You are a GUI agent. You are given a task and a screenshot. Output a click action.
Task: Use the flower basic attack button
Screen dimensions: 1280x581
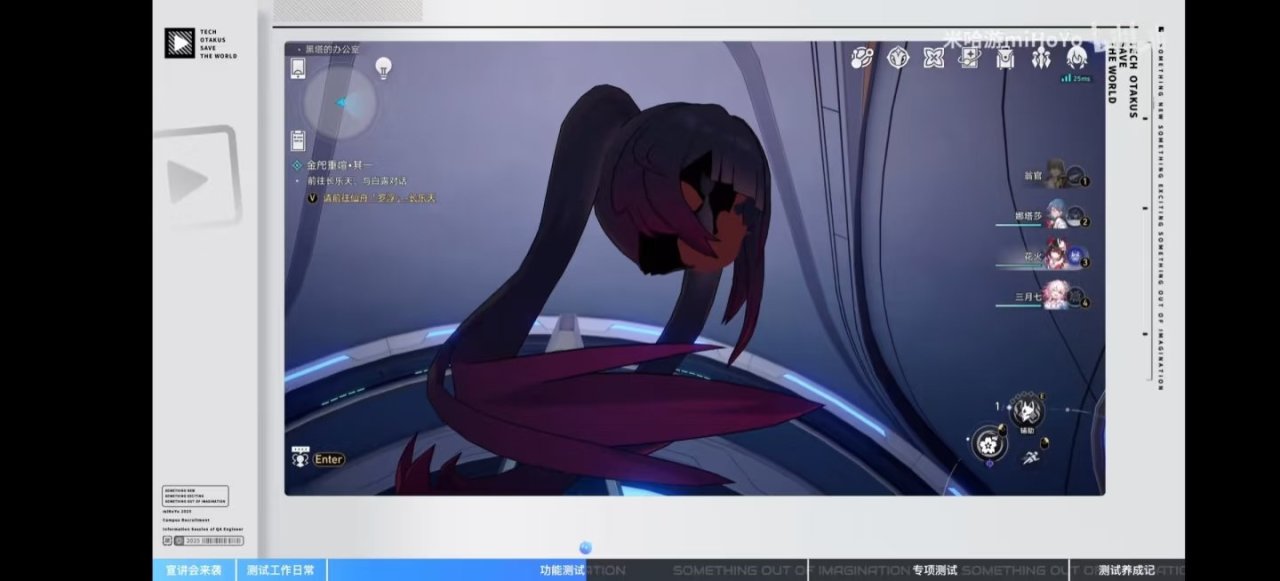991,442
